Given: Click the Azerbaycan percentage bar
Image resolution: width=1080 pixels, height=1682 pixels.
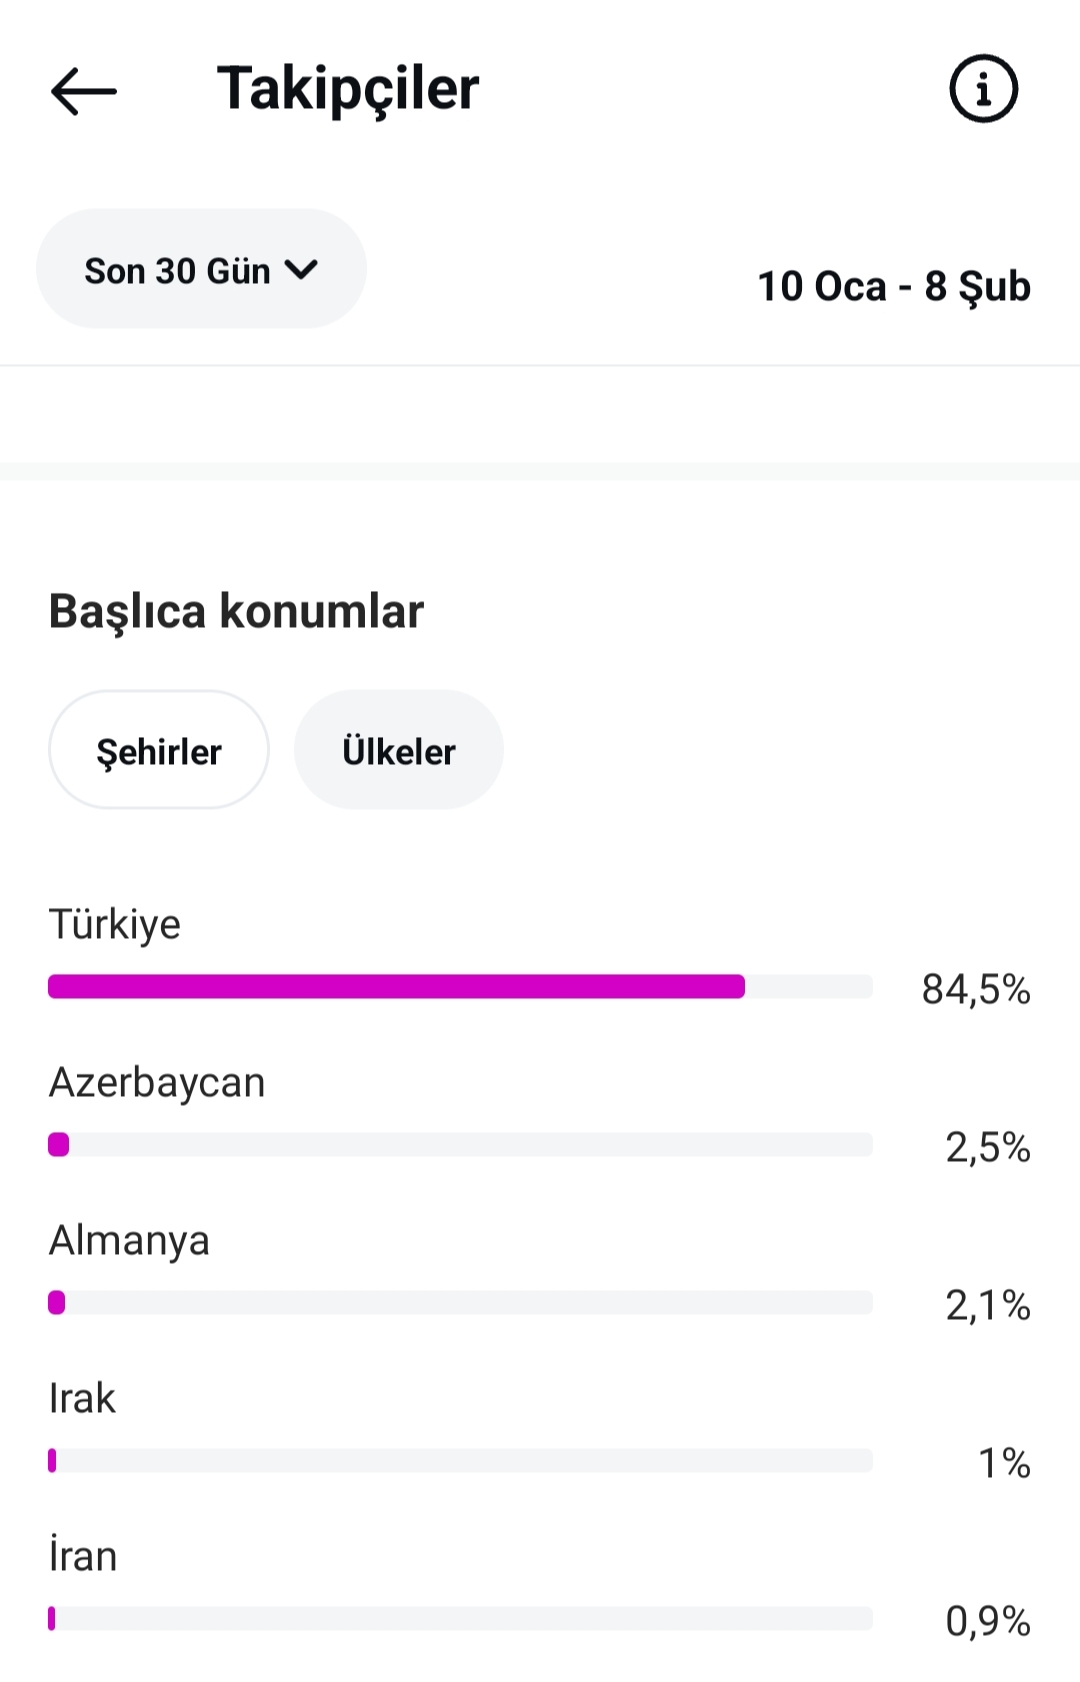Looking at the screenshot, I should click(460, 1145).
